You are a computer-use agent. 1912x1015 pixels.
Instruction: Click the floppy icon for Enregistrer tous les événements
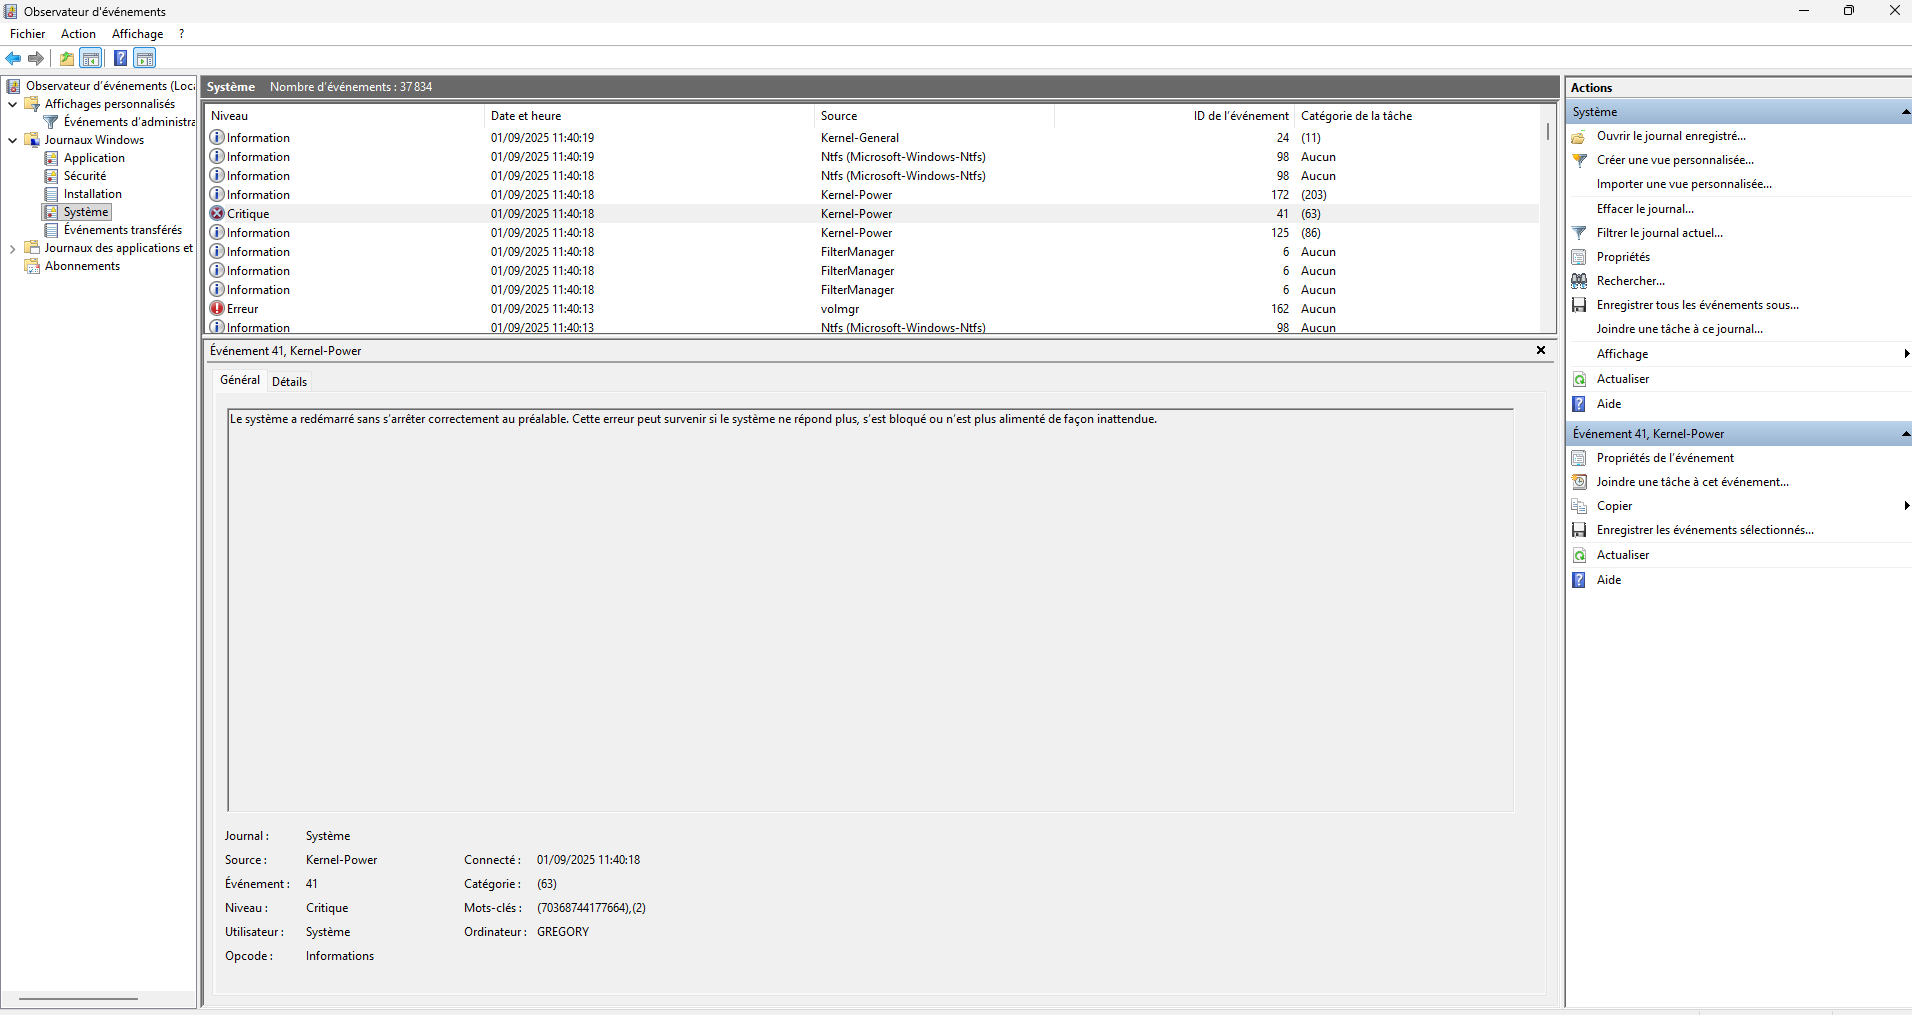tap(1579, 305)
